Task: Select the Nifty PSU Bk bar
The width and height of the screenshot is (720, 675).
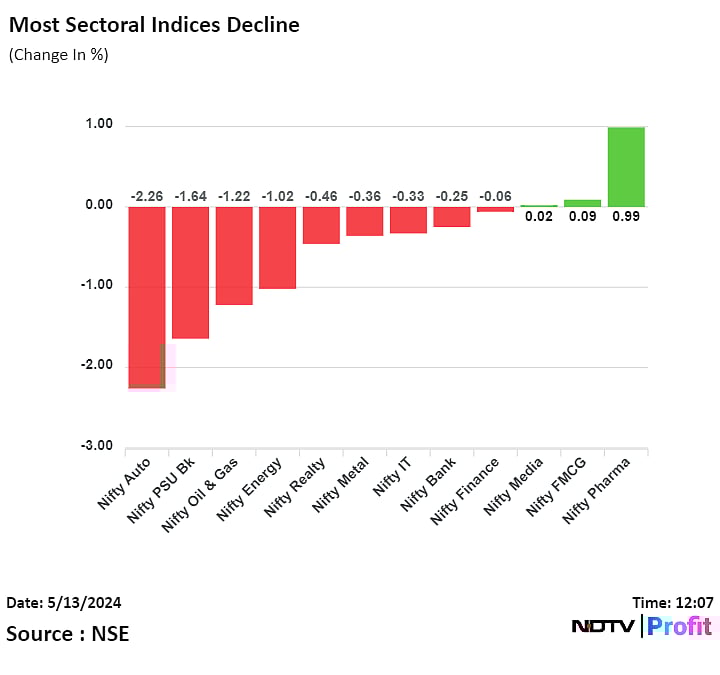Action: pos(190,272)
